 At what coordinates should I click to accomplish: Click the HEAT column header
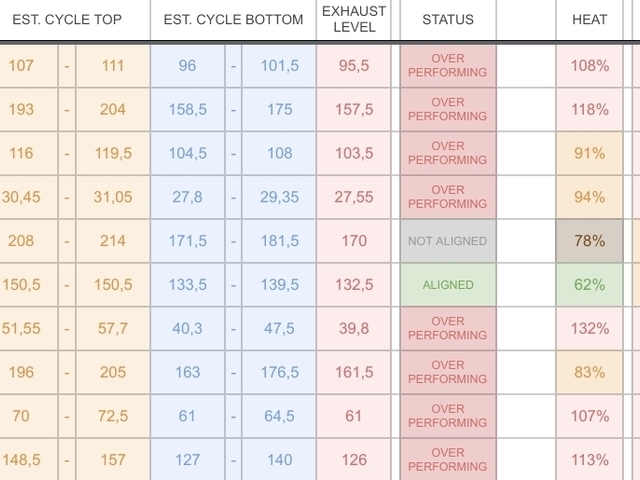pyautogui.click(x=589, y=19)
